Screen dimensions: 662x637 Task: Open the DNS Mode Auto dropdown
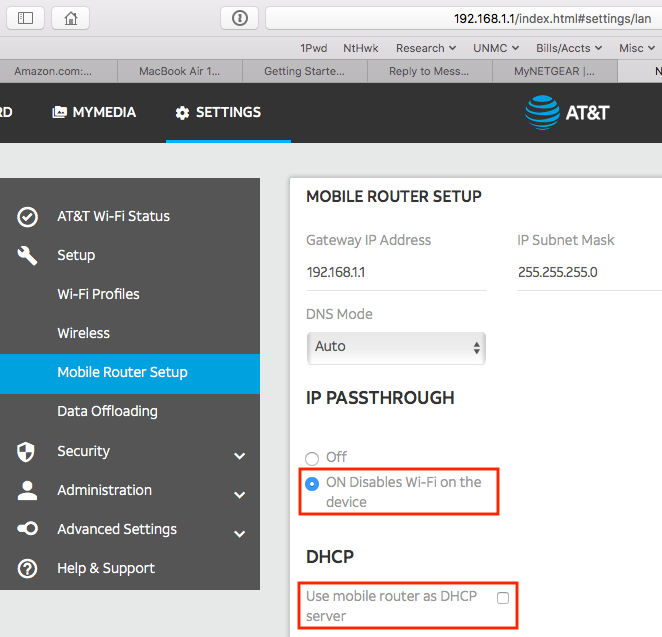click(x=395, y=347)
